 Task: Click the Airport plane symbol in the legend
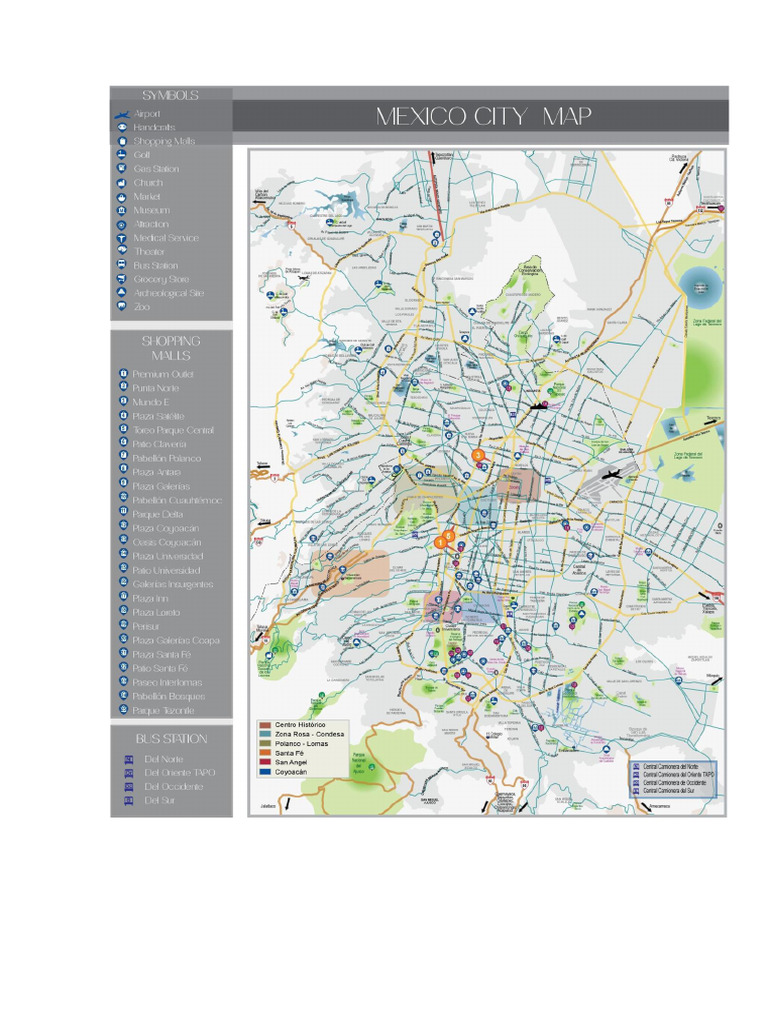pos(122,114)
